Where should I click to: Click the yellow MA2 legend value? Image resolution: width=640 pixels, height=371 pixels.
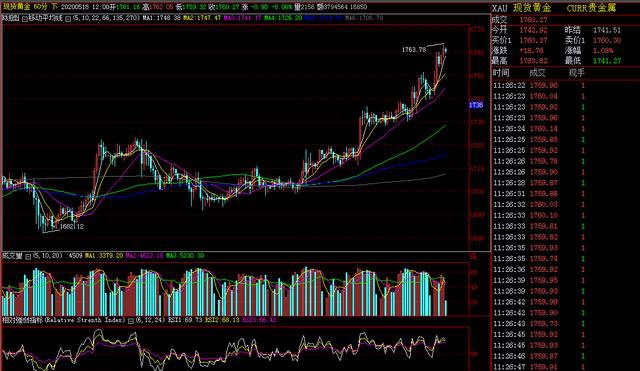click(x=202, y=18)
